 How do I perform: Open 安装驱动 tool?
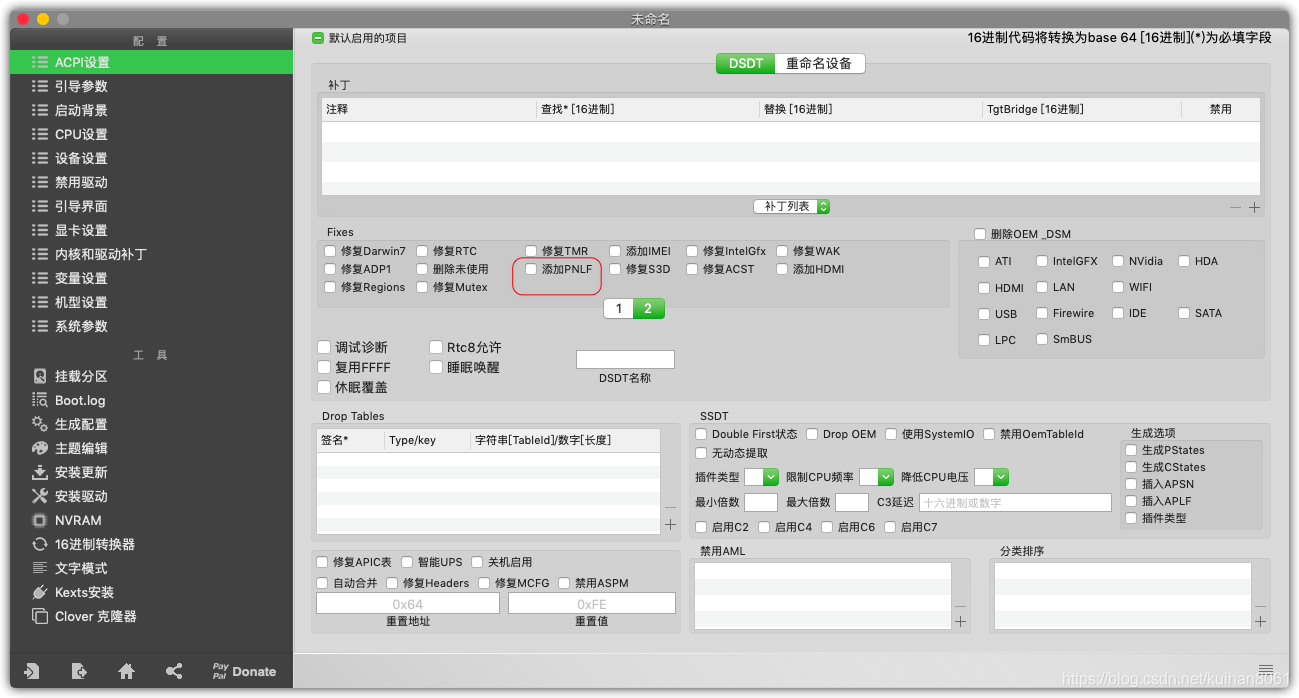point(151,496)
